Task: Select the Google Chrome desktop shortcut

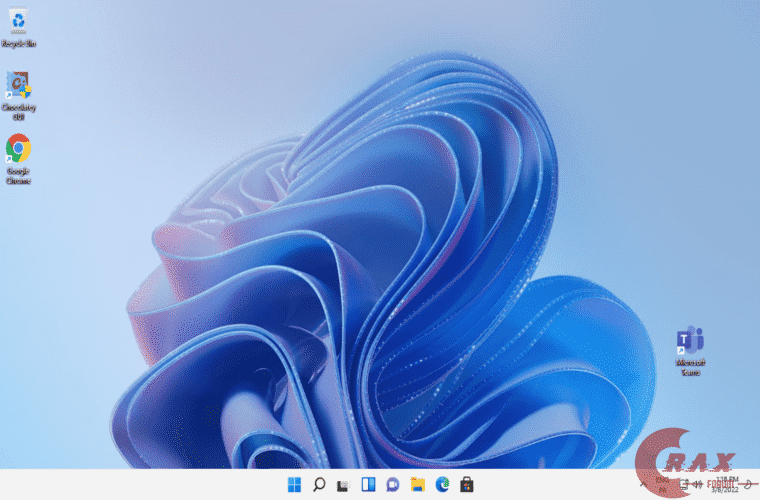Action: [x=18, y=158]
